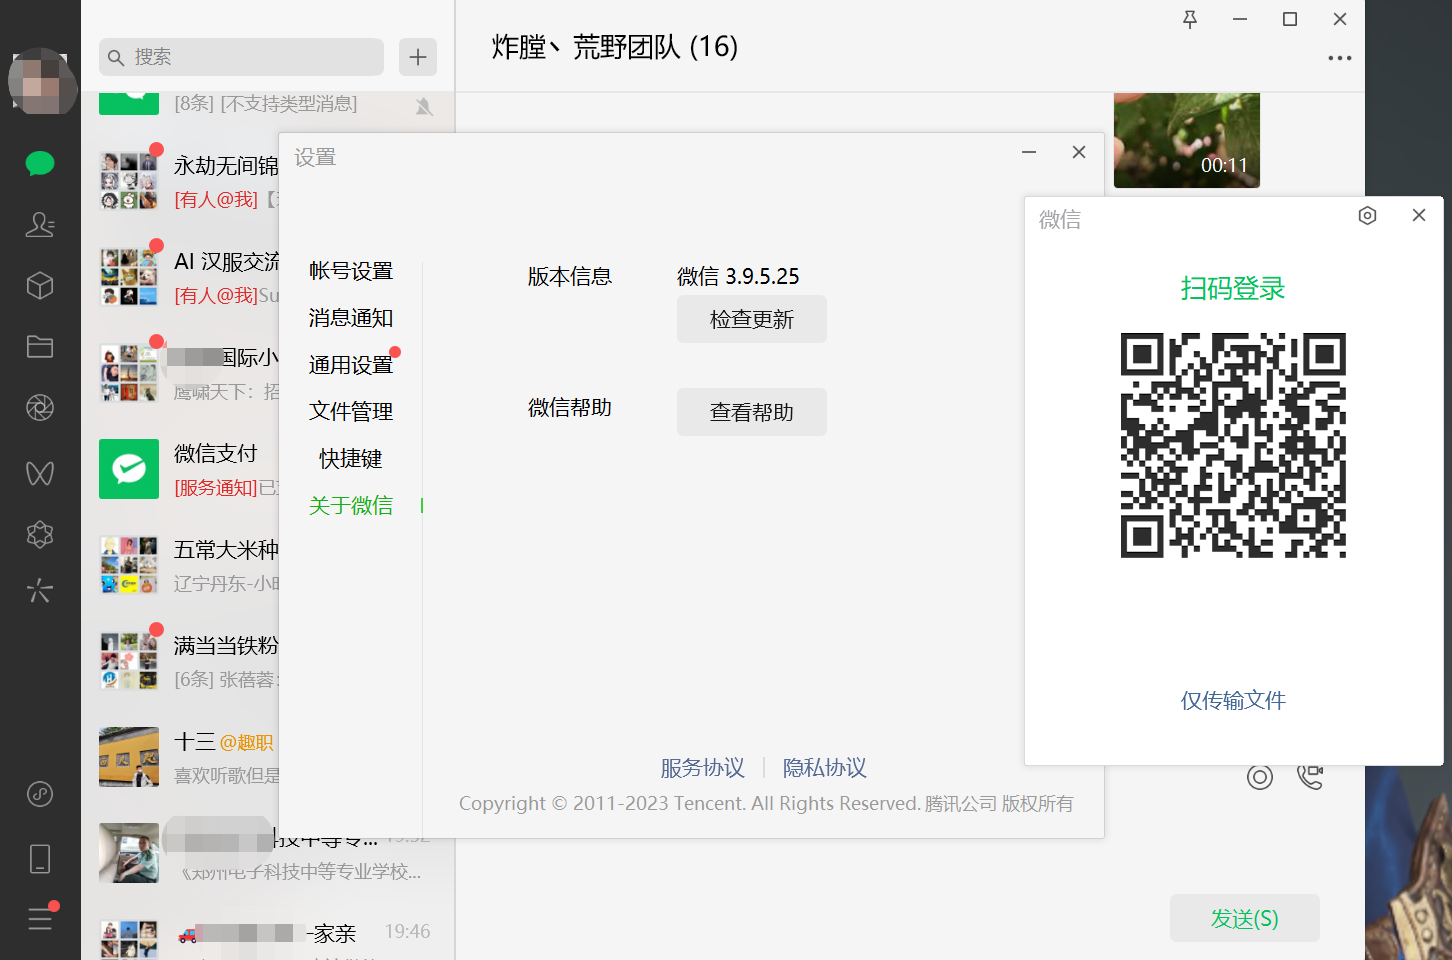
Task: Open group chat options via the ellipsis
Action: [x=1339, y=57]
